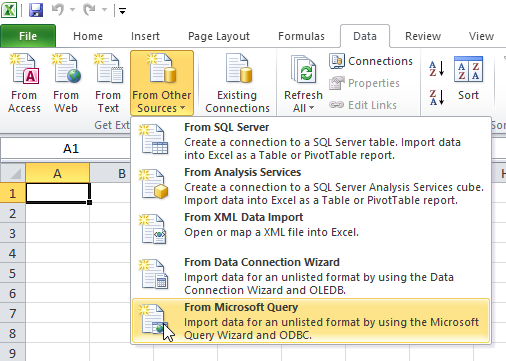Save the workbook with the floppy disk icon

[36, 10]
